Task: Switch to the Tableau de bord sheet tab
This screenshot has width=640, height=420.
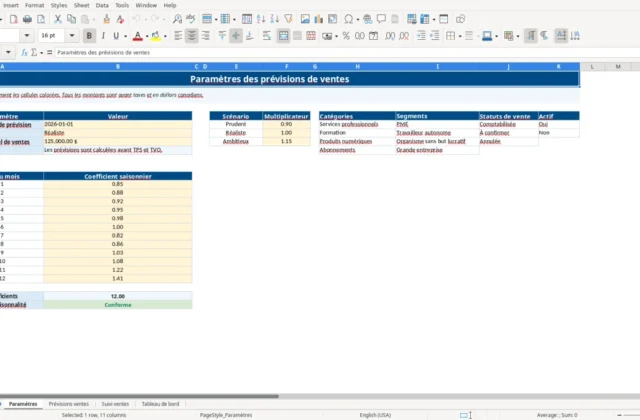Action: pos(160,404)
